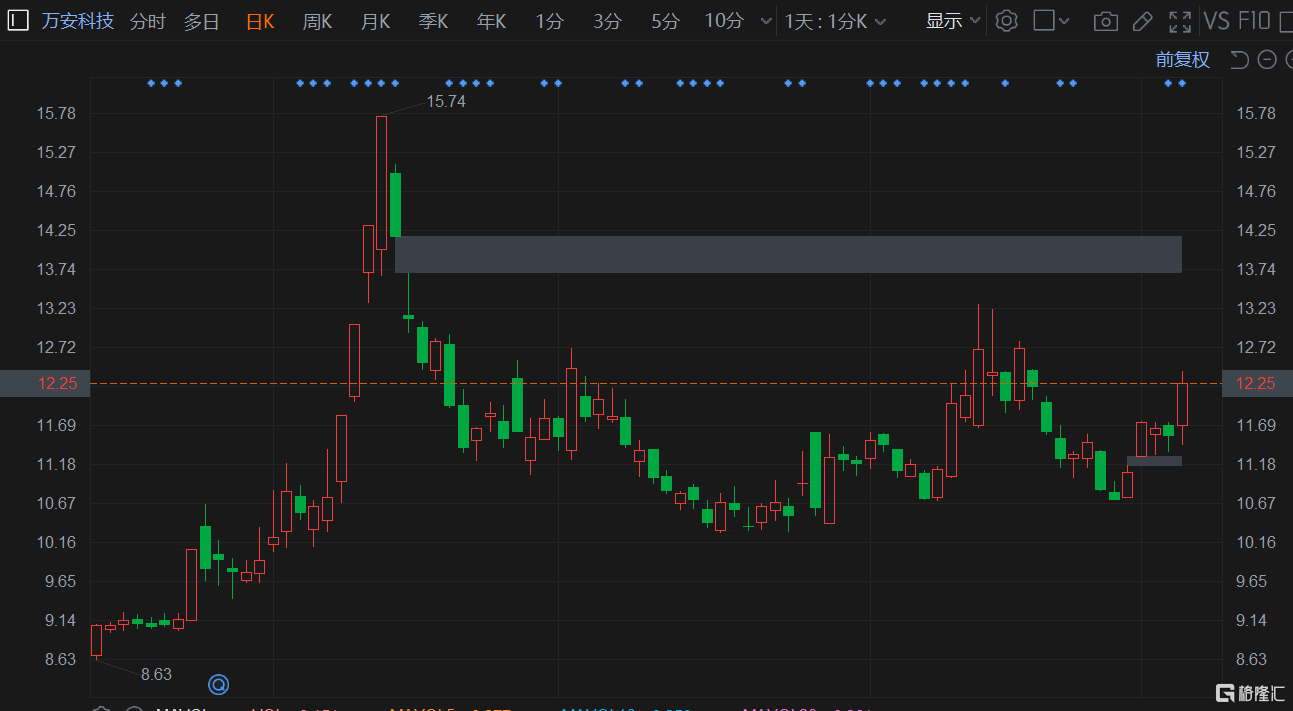Expand more minute intervals after 10分

(x=766, y=21)
